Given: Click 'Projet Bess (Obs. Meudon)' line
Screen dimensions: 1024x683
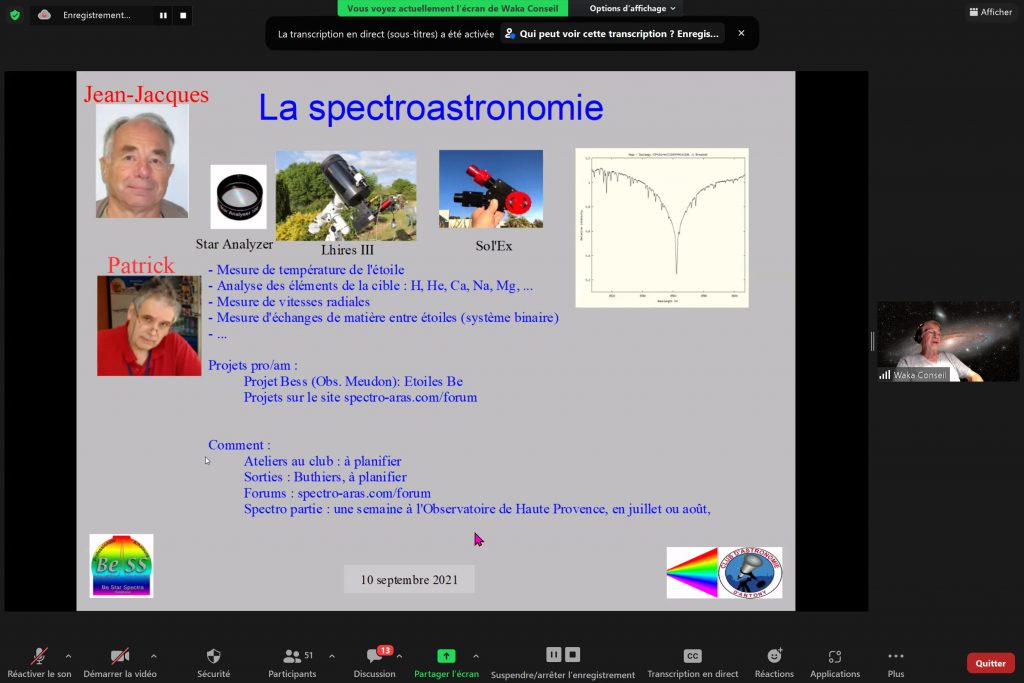Looking at the screenshot, I should pyautogui.click(x=353, y=381).
